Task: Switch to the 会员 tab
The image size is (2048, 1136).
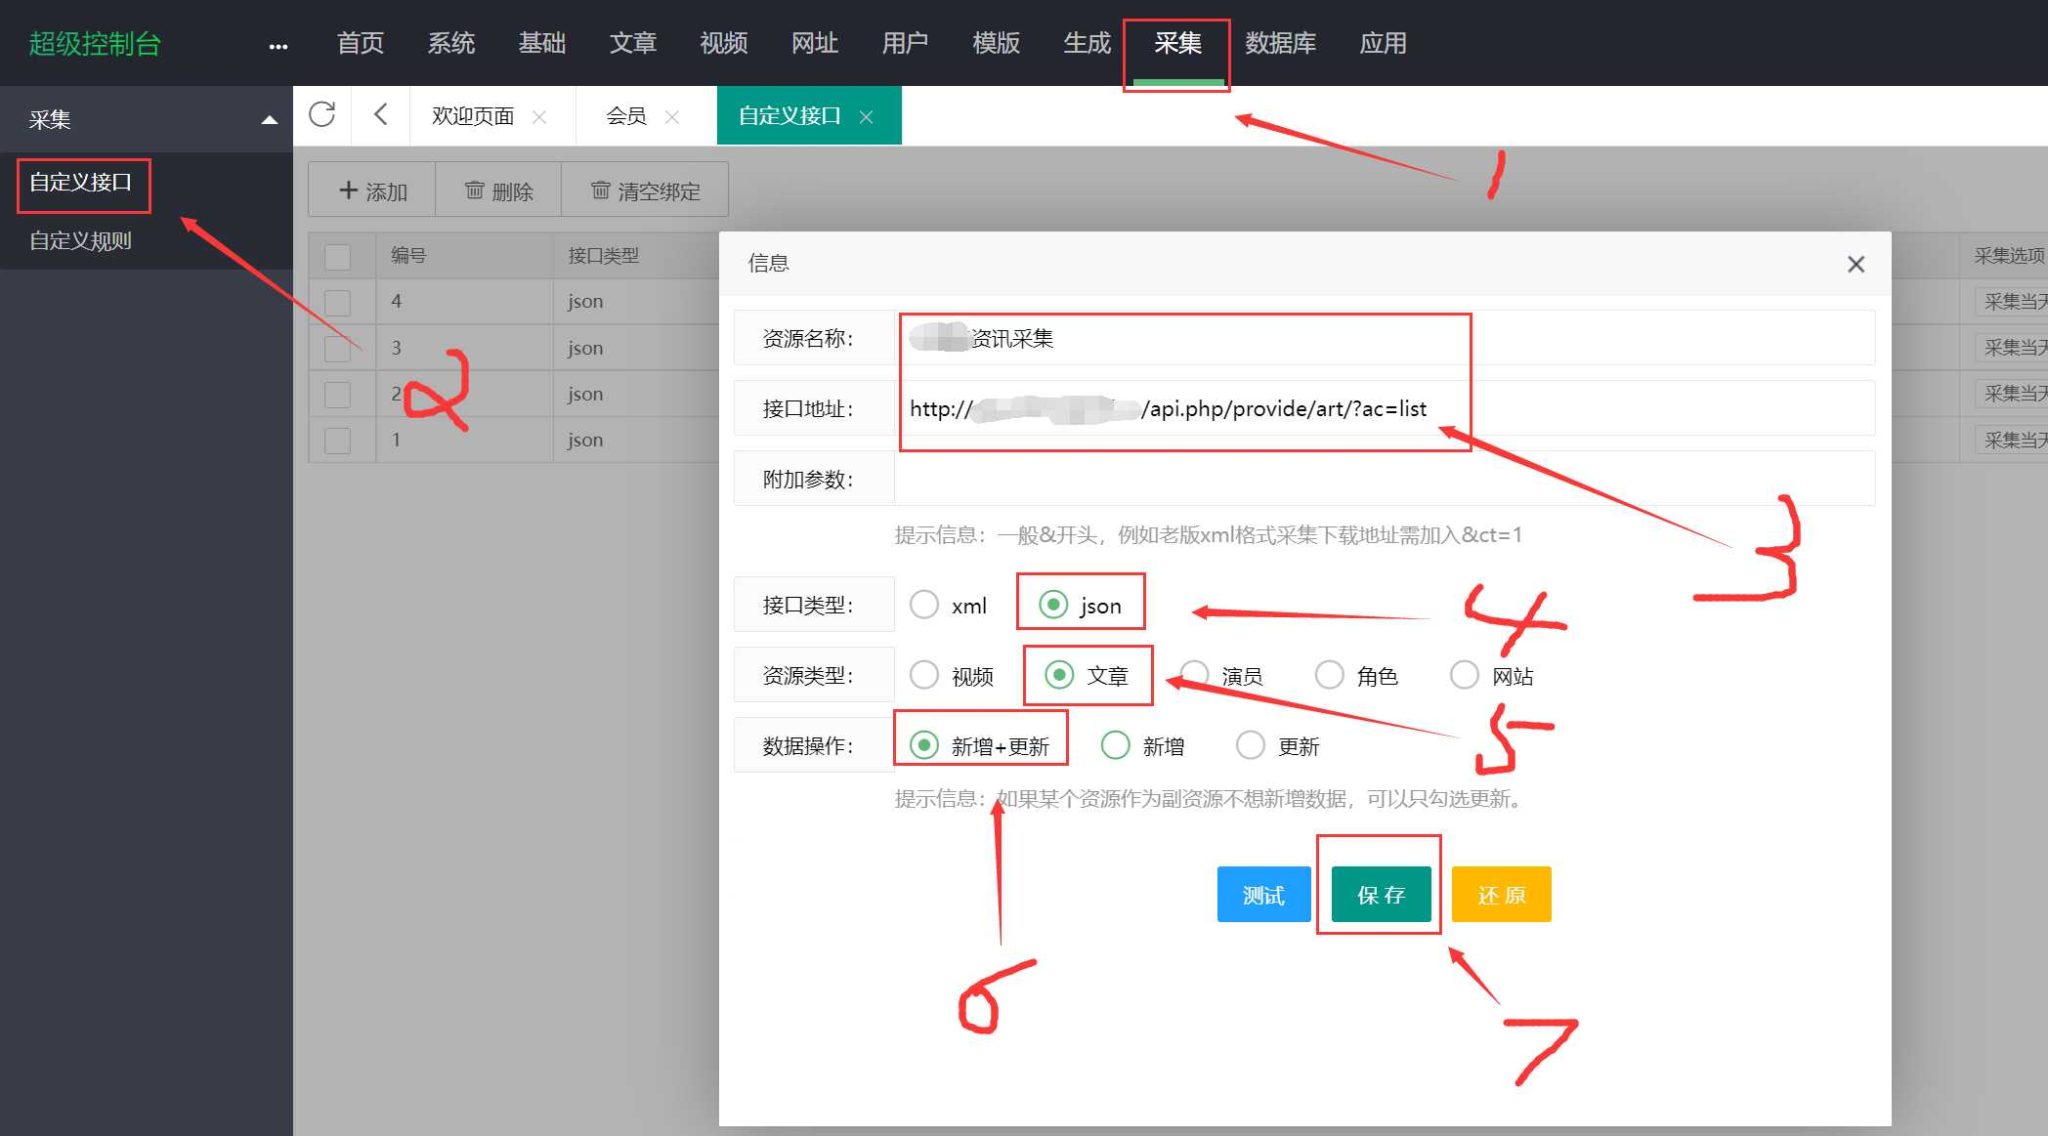Action: point(625,116)
